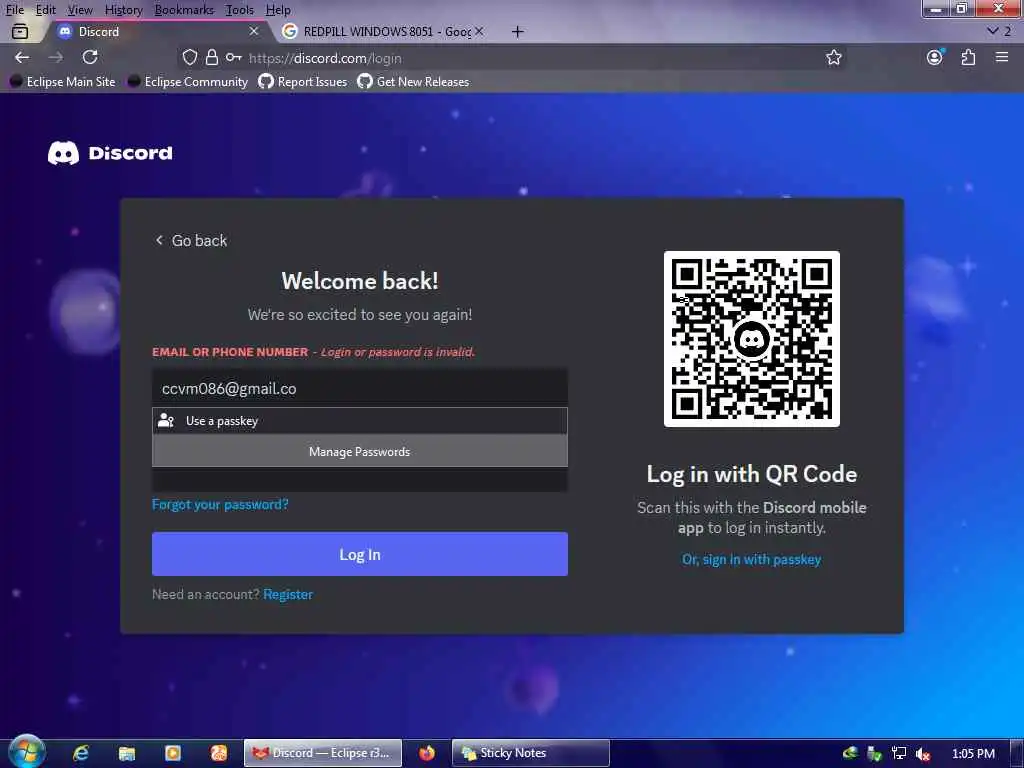Image resolution: width=1024 pixels, height=768 pixels.
Task: Click the browser back arrow
Action: [22, 57]
